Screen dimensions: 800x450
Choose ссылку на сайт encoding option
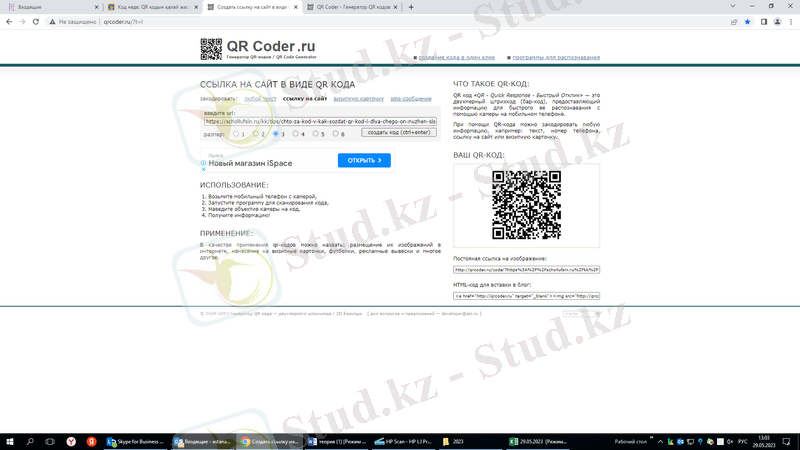click(x=305, y=98)
